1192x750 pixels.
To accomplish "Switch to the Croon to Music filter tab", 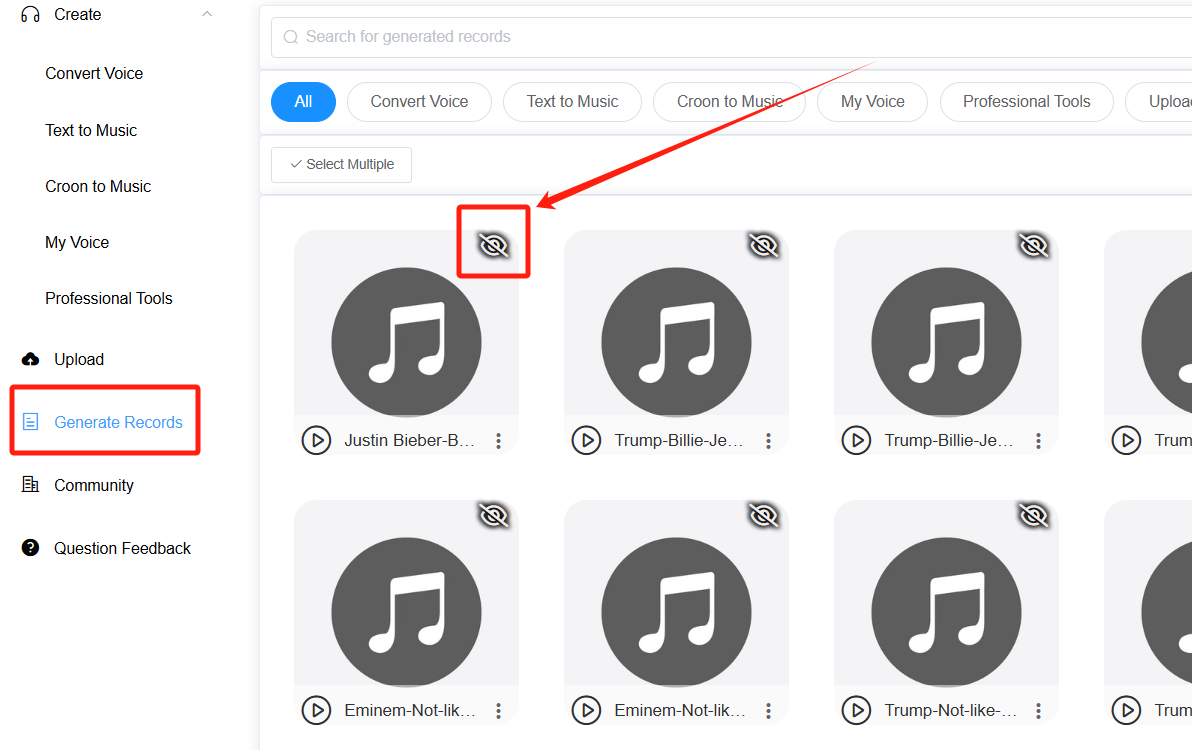I will click(x=730, y=102).
